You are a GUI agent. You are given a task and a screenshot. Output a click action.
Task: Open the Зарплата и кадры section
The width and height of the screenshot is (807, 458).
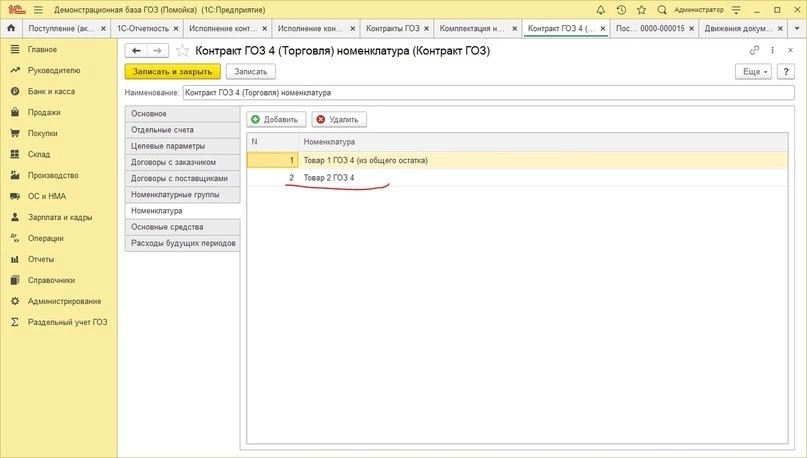59,217
